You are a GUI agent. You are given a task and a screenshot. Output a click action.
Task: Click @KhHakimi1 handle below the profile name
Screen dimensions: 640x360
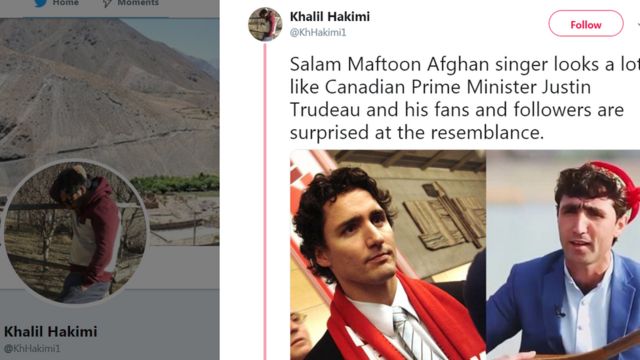[x=32, y=348]
